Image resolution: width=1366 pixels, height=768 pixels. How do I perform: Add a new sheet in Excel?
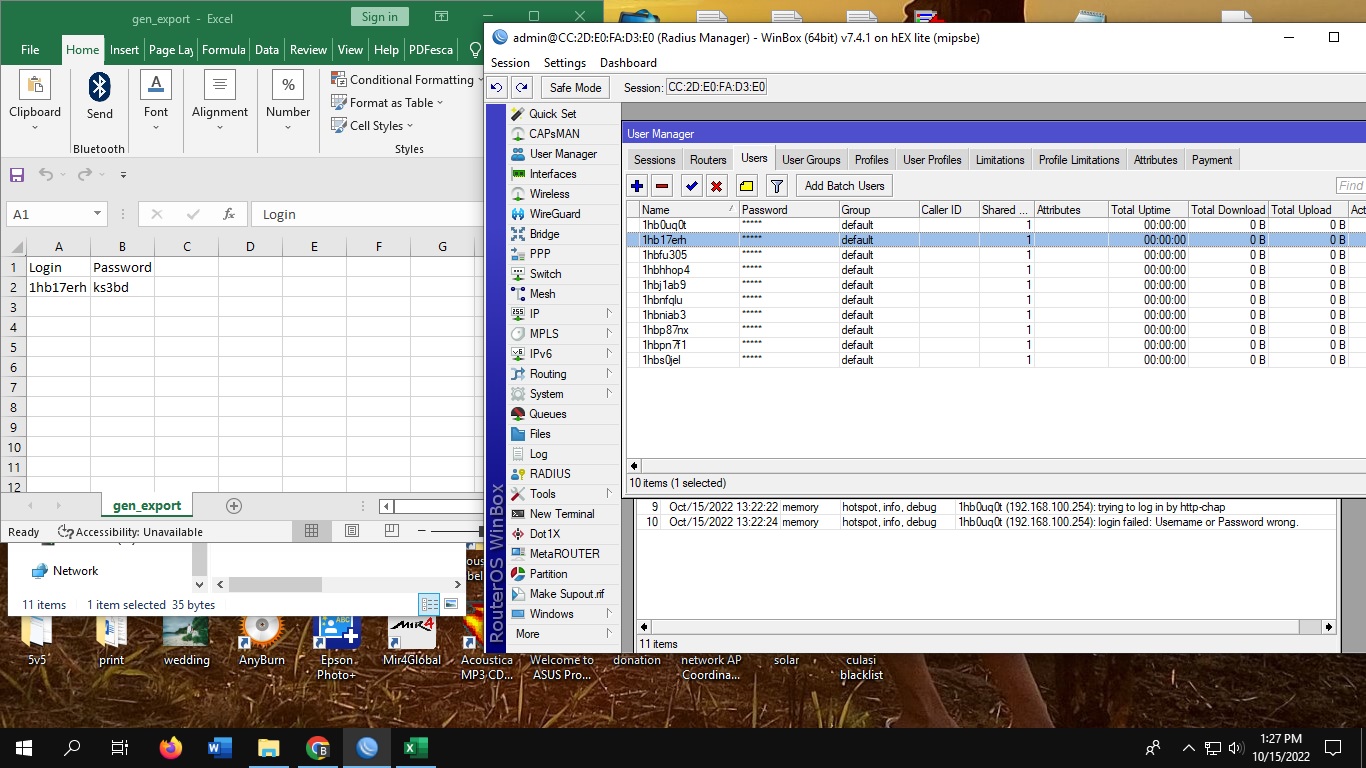coord(234,506)
